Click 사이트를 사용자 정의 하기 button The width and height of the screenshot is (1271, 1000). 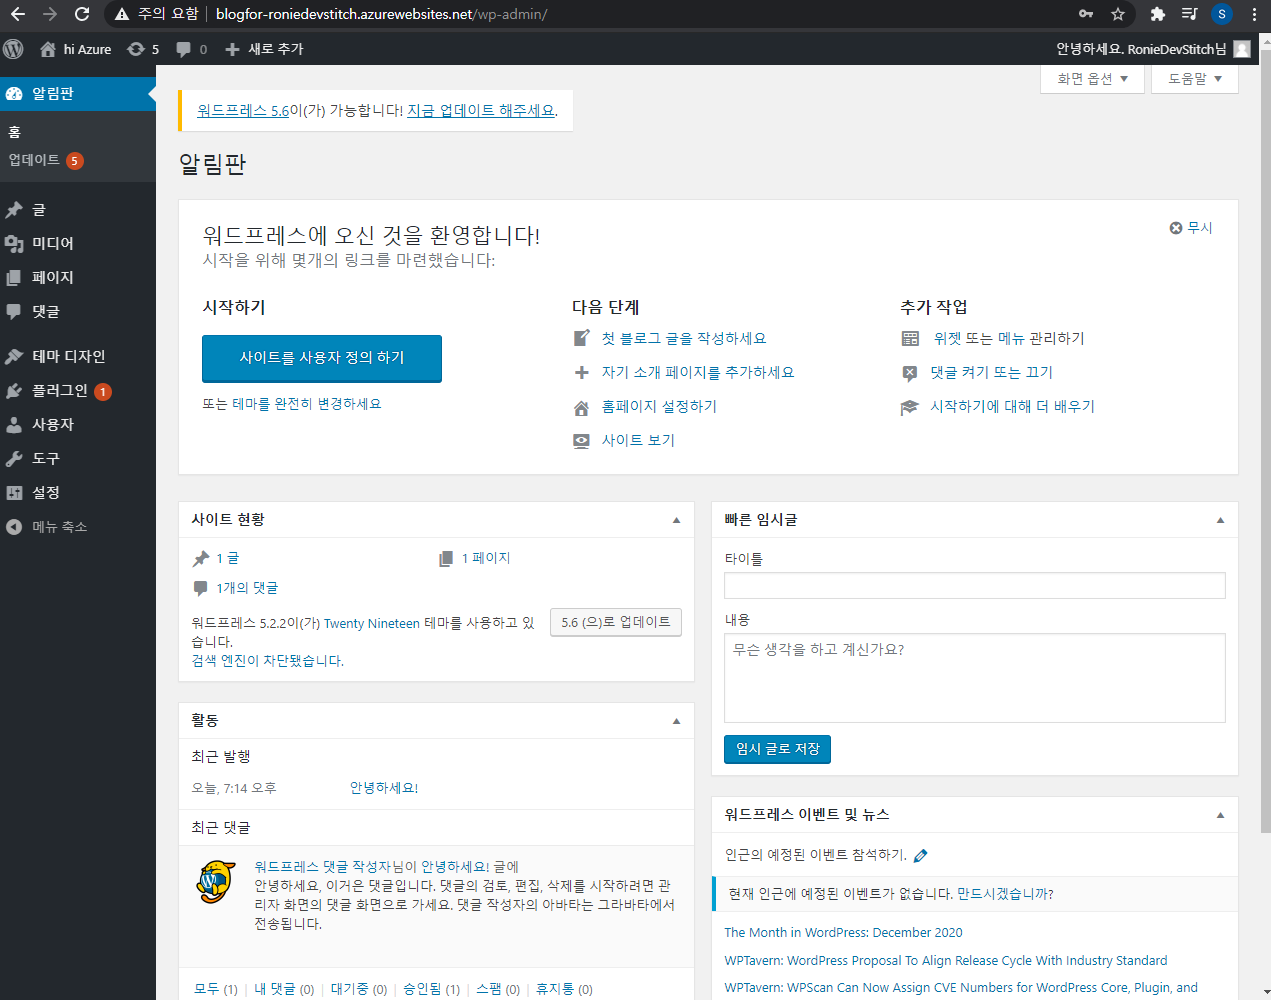click(322, 358)
